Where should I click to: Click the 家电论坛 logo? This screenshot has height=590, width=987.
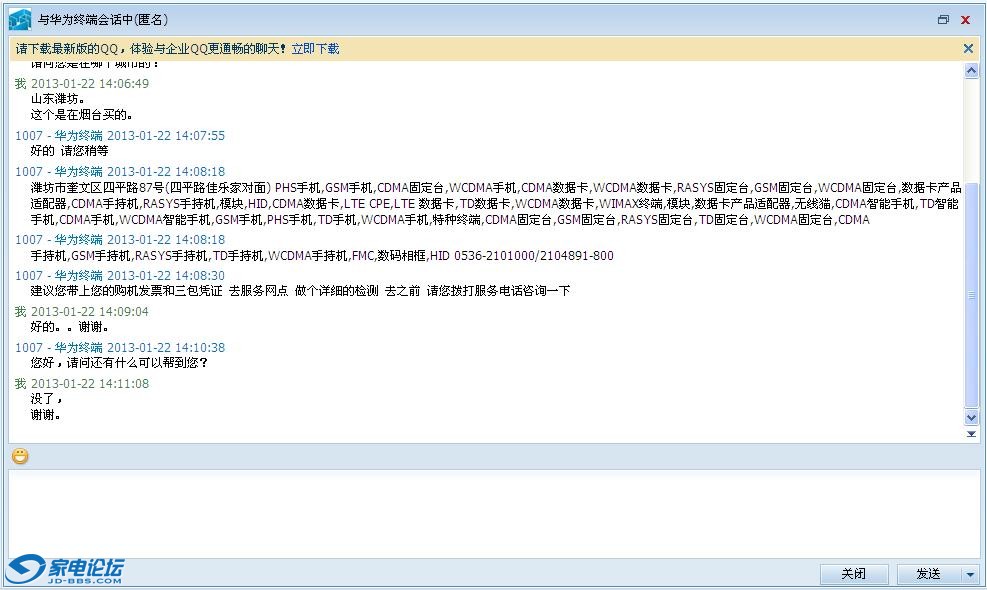point(65,570)
